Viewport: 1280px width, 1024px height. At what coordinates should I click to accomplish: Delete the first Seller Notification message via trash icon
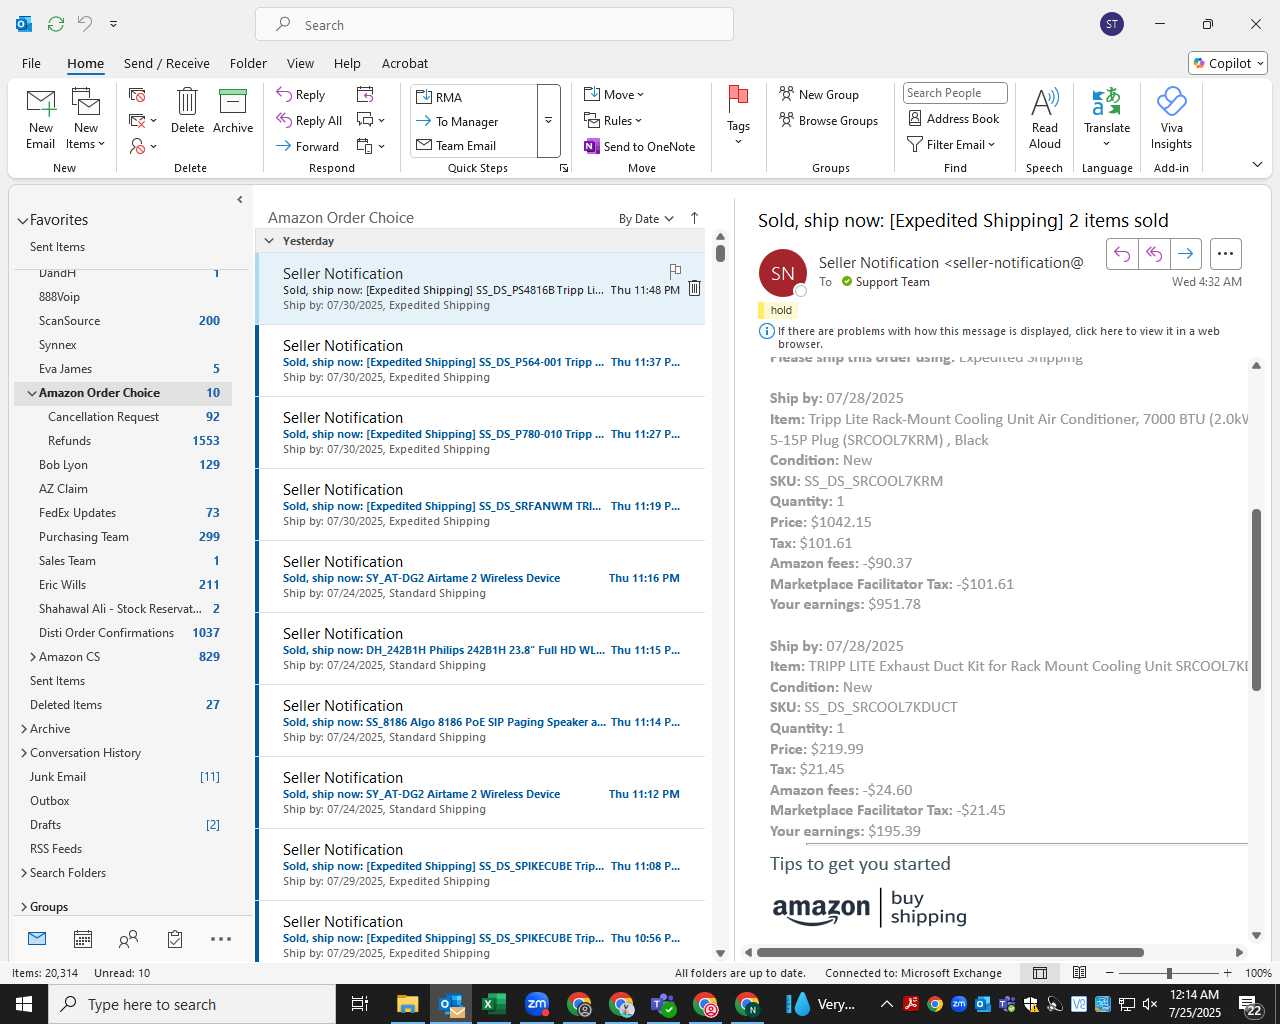[x=695, y=288]
